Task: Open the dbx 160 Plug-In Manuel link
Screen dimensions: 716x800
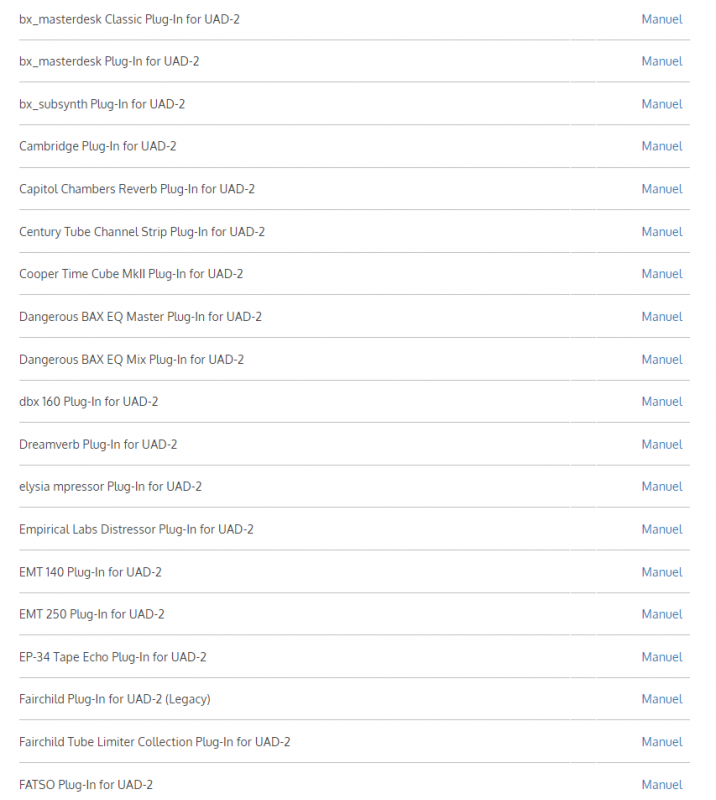Action: click(662, 402)
